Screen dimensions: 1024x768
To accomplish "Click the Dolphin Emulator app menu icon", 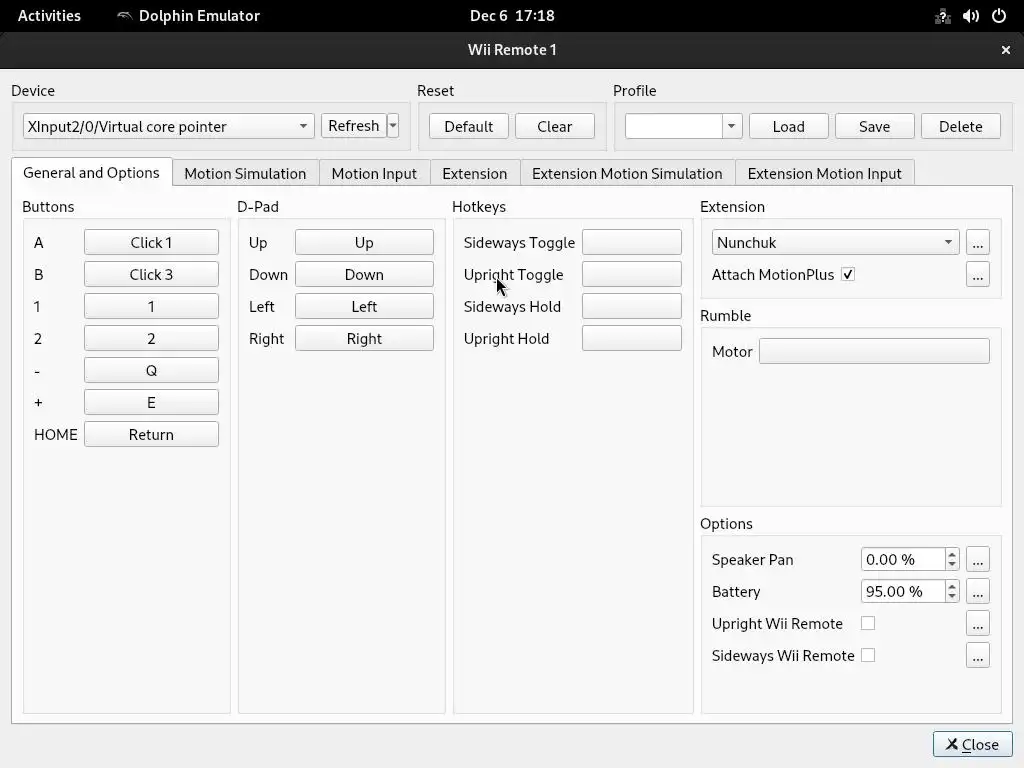I will pos(124,16).
